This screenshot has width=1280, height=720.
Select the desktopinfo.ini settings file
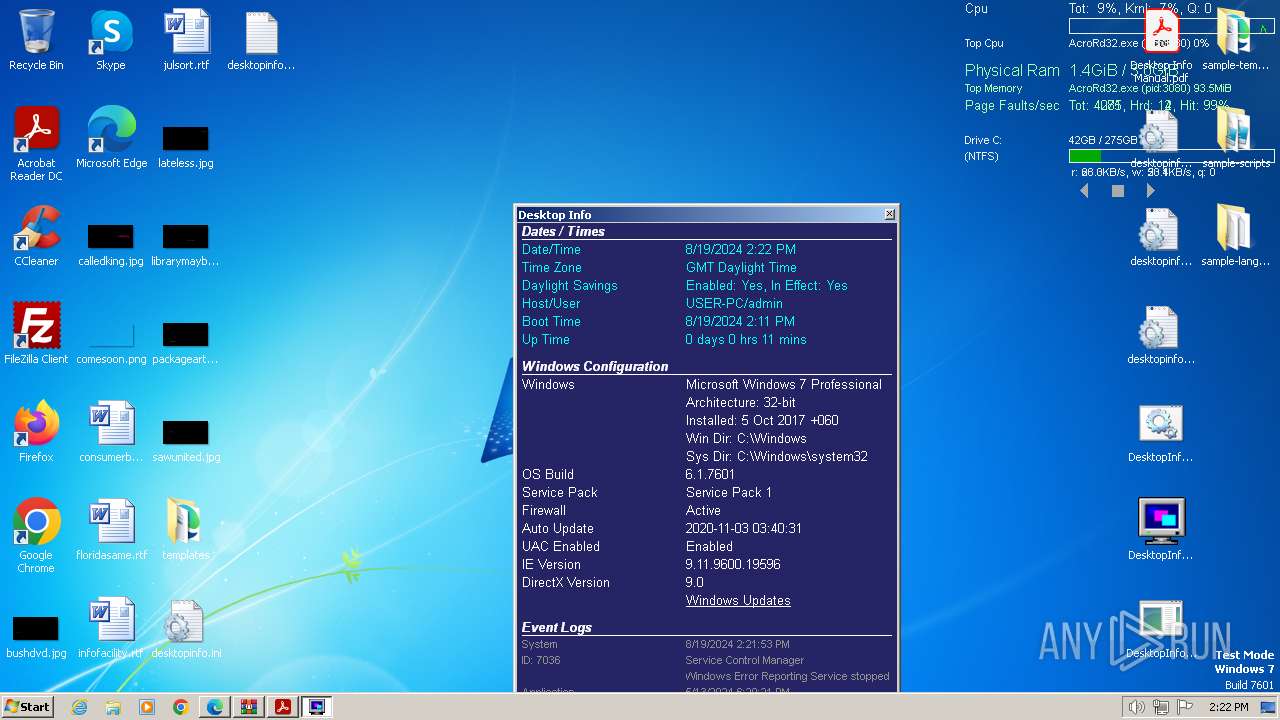(186, 627)
